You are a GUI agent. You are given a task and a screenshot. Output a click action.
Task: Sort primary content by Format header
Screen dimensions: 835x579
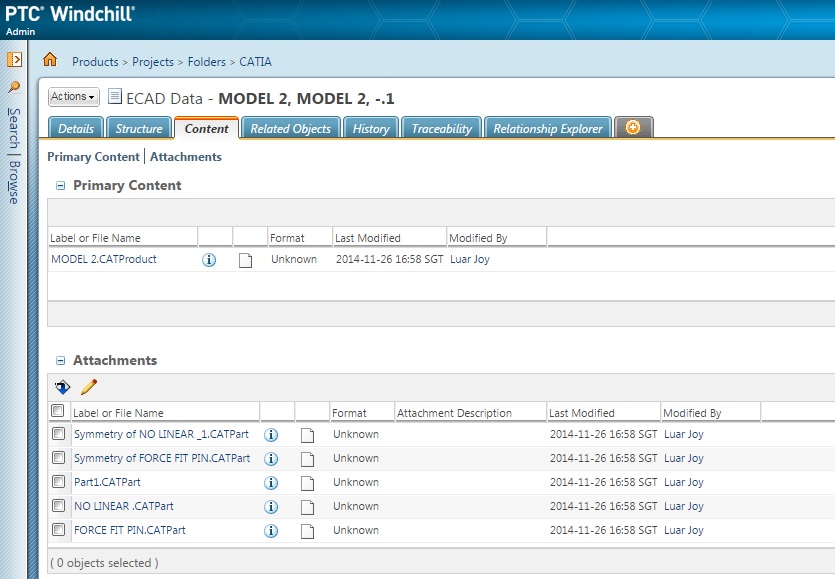(287, 238)
